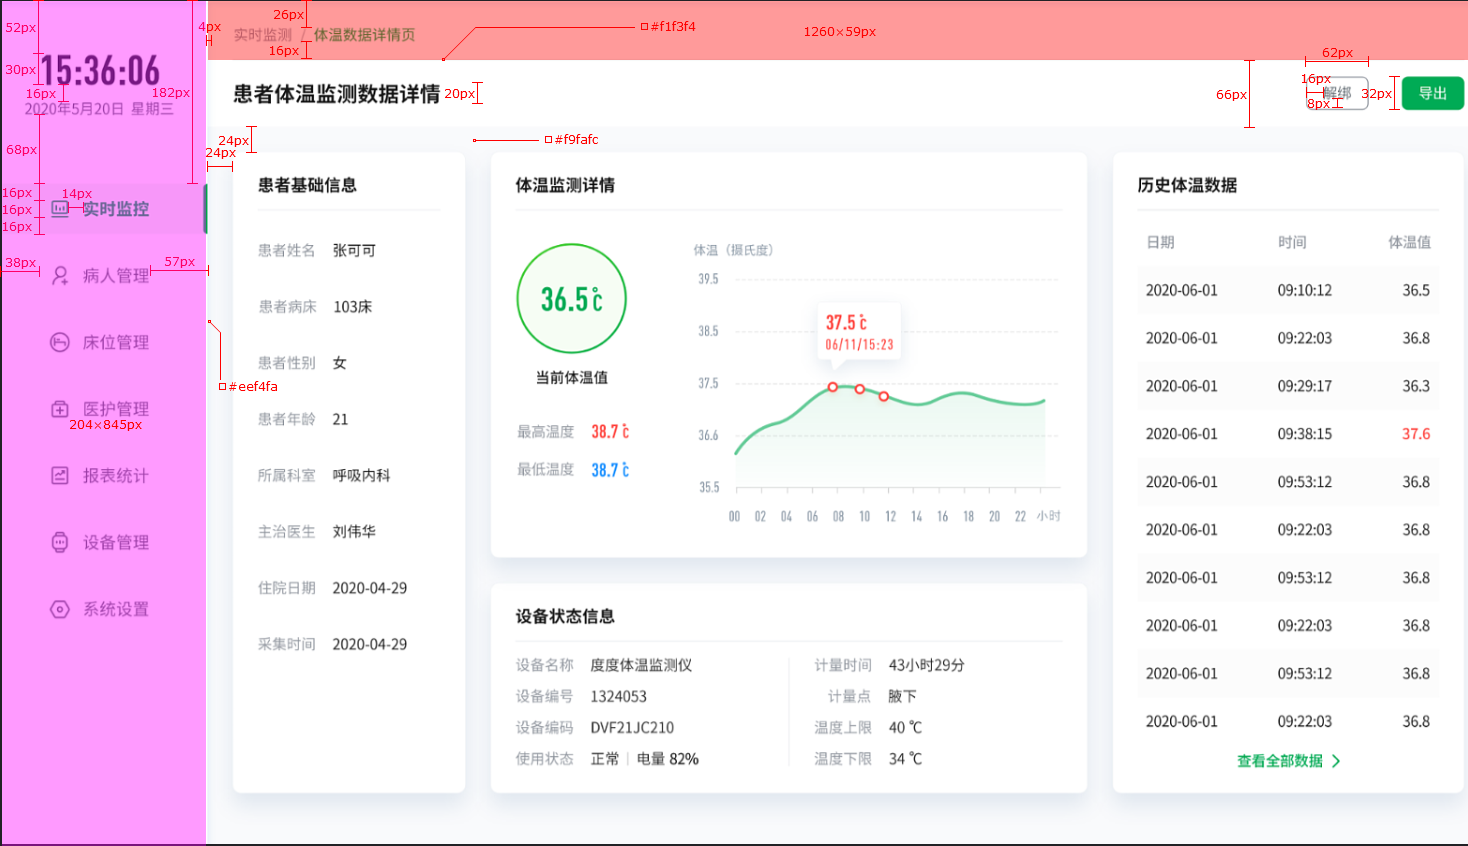Click the 床位管理 bed icon

tap(60, 342)
